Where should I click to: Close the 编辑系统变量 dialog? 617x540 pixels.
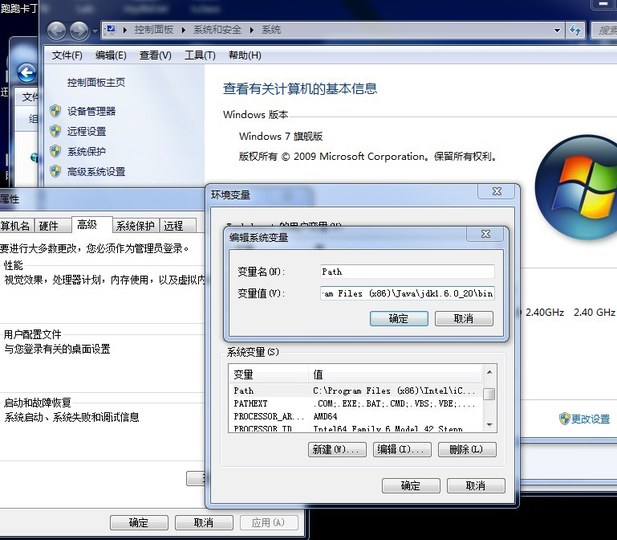(x=486, y=234)
